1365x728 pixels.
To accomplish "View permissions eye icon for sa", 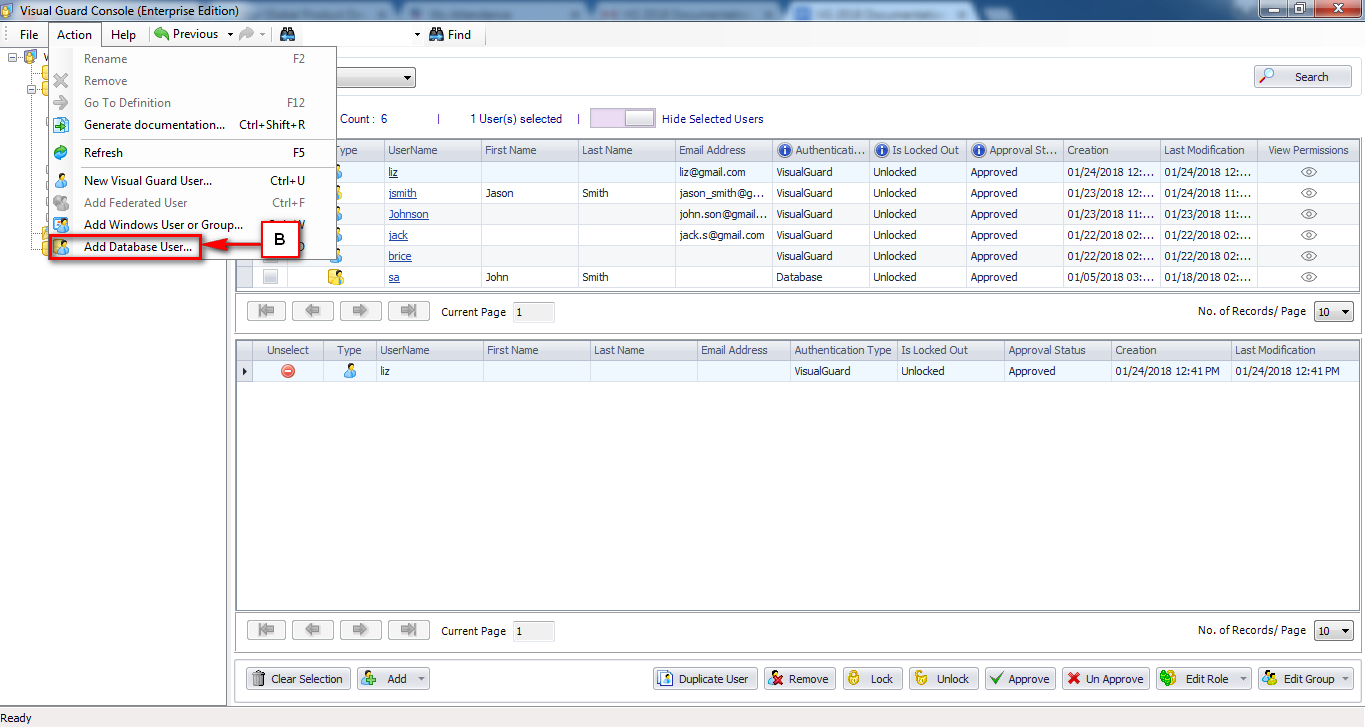I will 1308,277.
